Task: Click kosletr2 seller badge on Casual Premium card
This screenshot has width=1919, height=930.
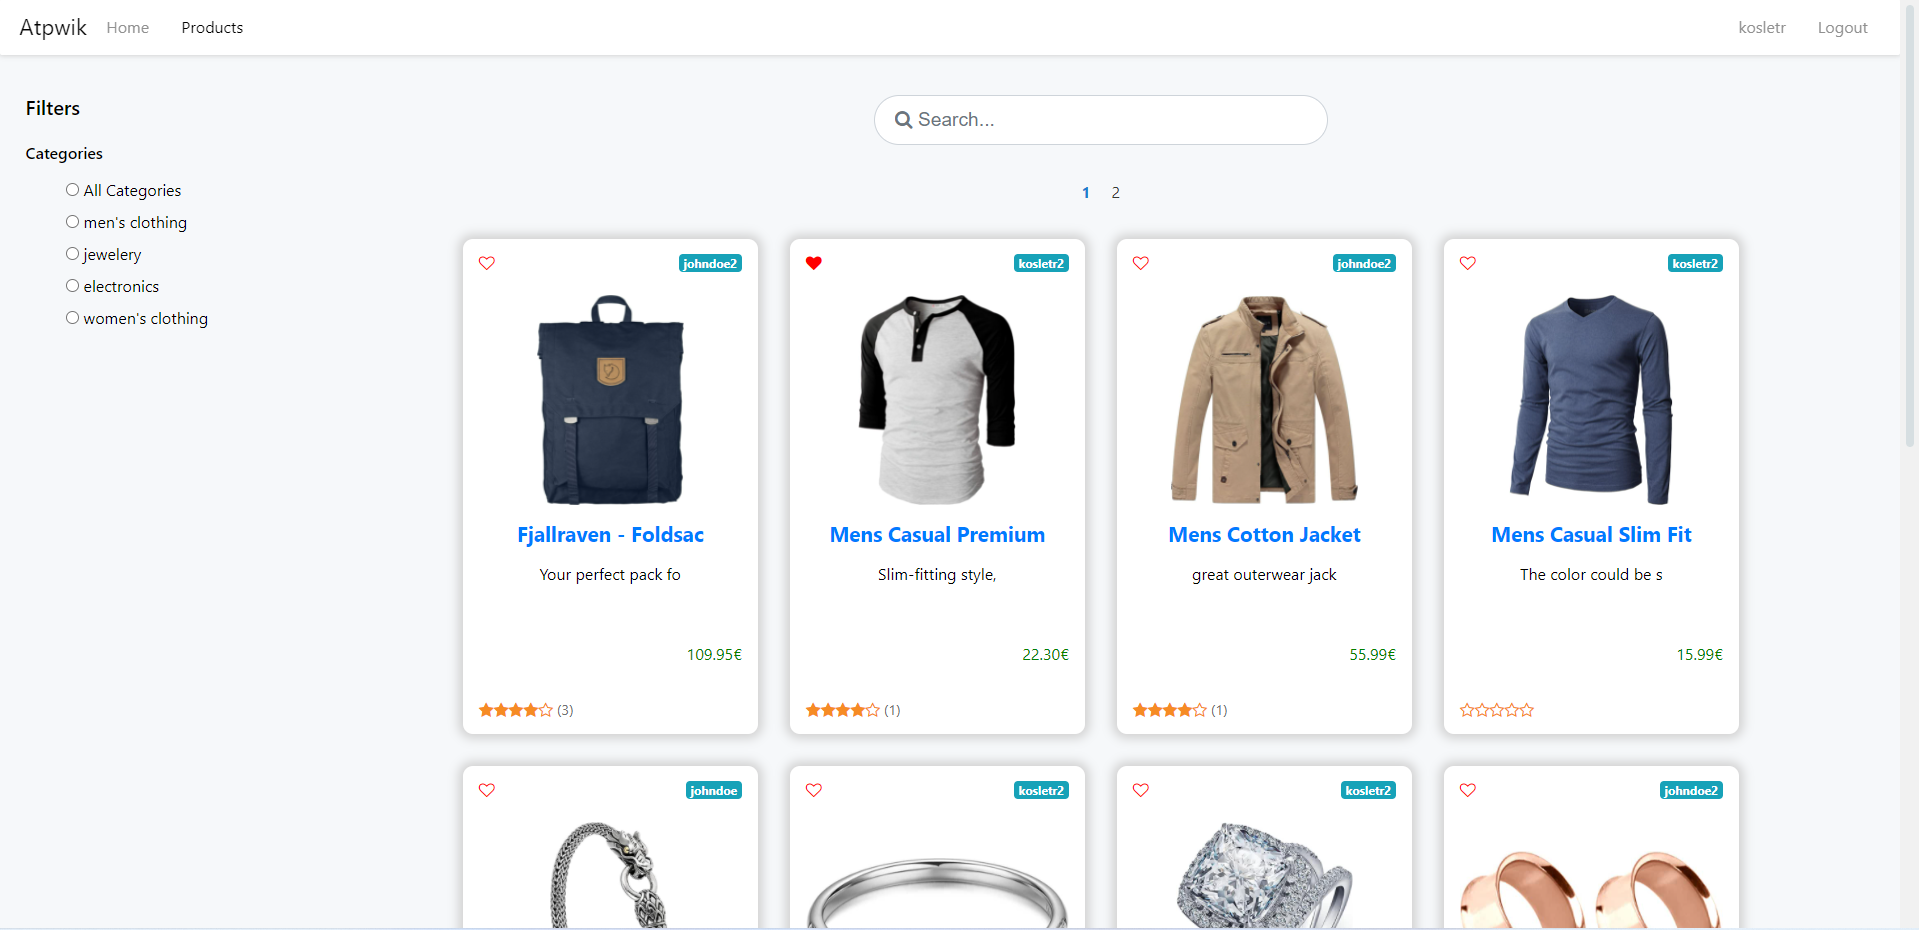Action: [1041, 264]
